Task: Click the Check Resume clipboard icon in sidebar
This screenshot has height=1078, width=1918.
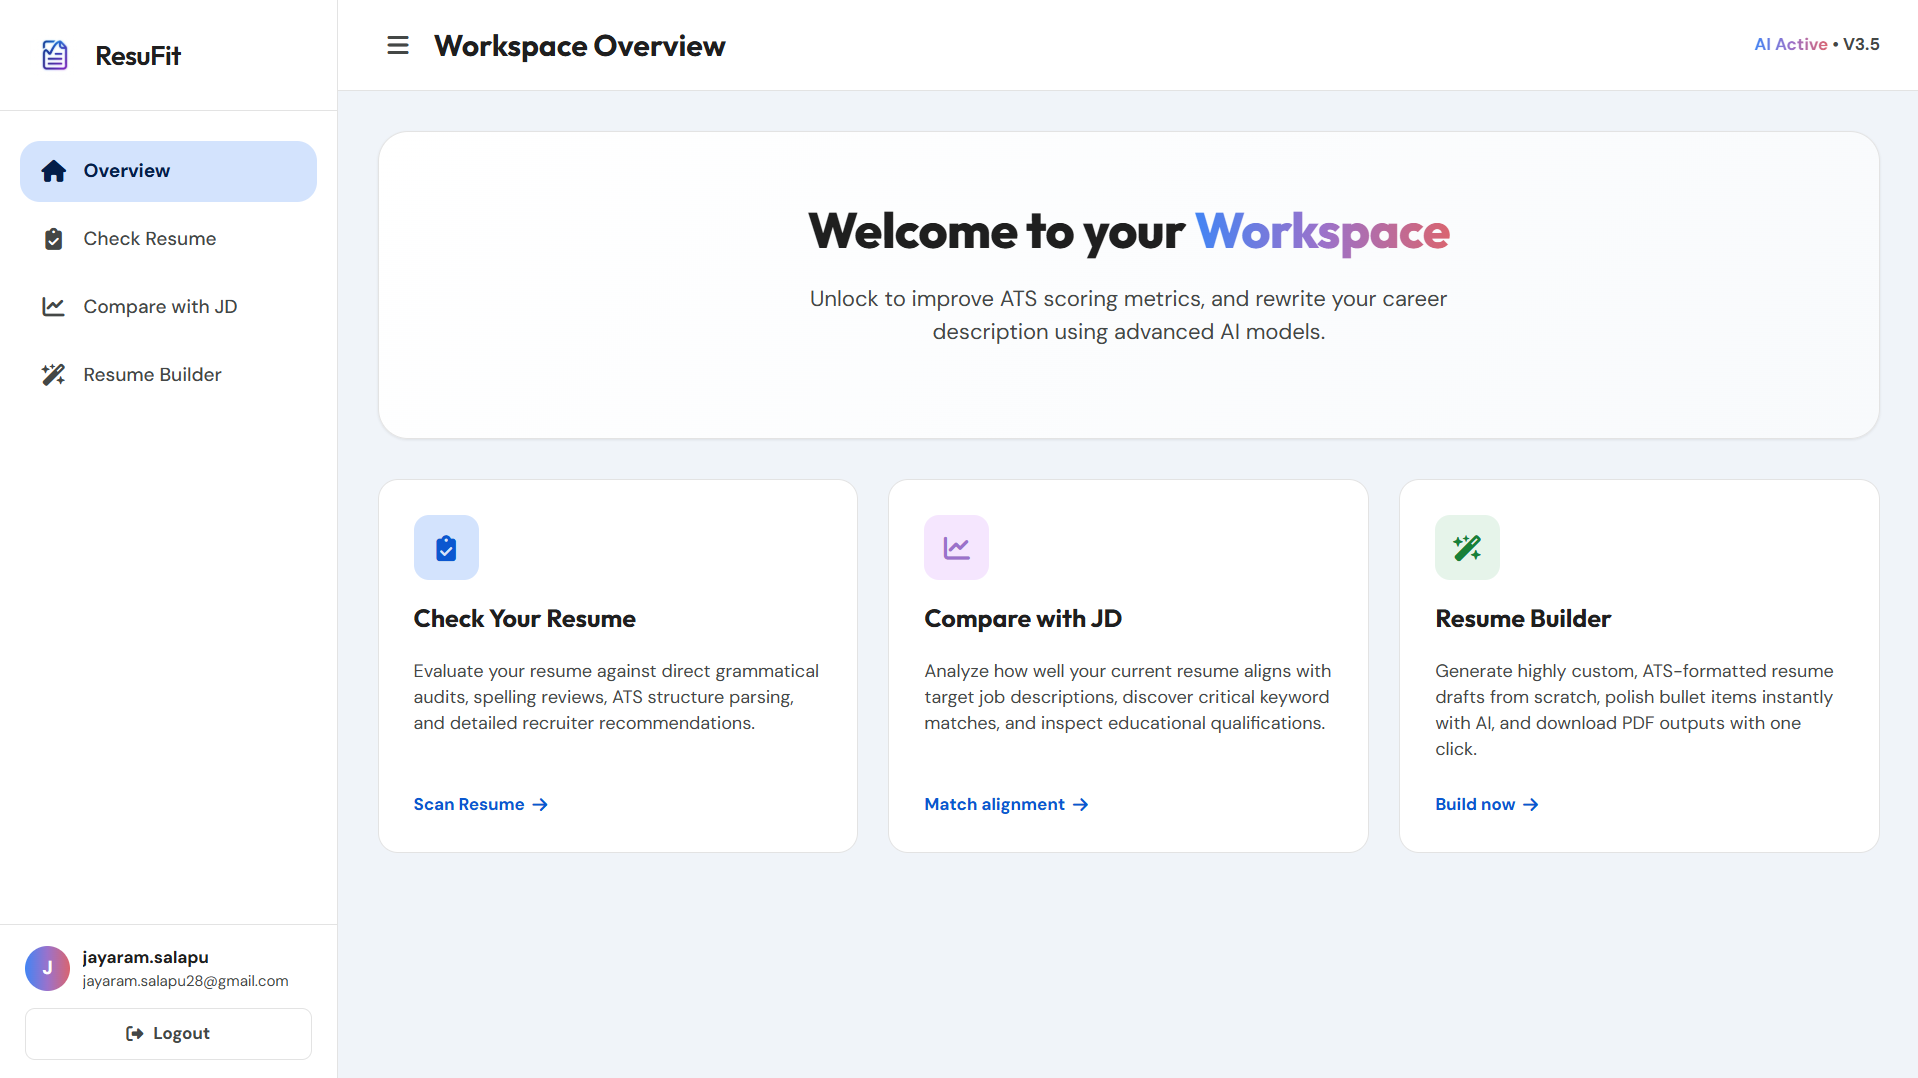Action: click(x=54, y=239)
